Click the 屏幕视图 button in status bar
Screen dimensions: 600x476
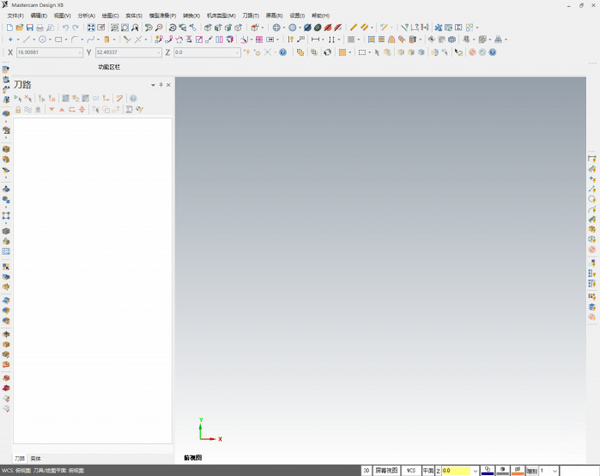tap(386, 470)
